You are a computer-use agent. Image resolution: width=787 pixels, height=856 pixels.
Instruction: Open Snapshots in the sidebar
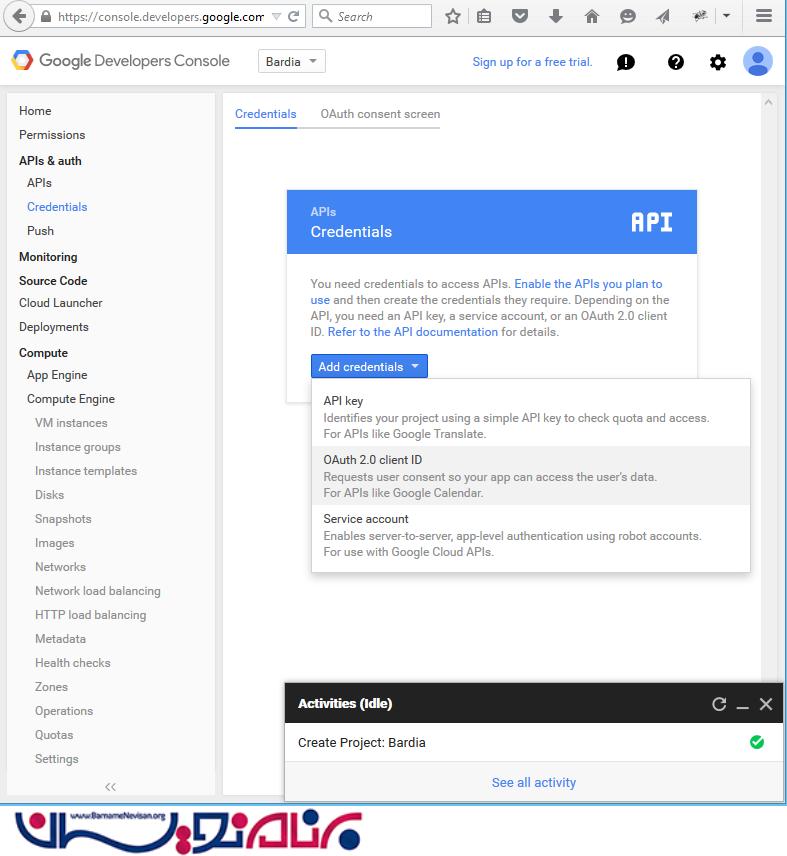[x=63, y=519]
